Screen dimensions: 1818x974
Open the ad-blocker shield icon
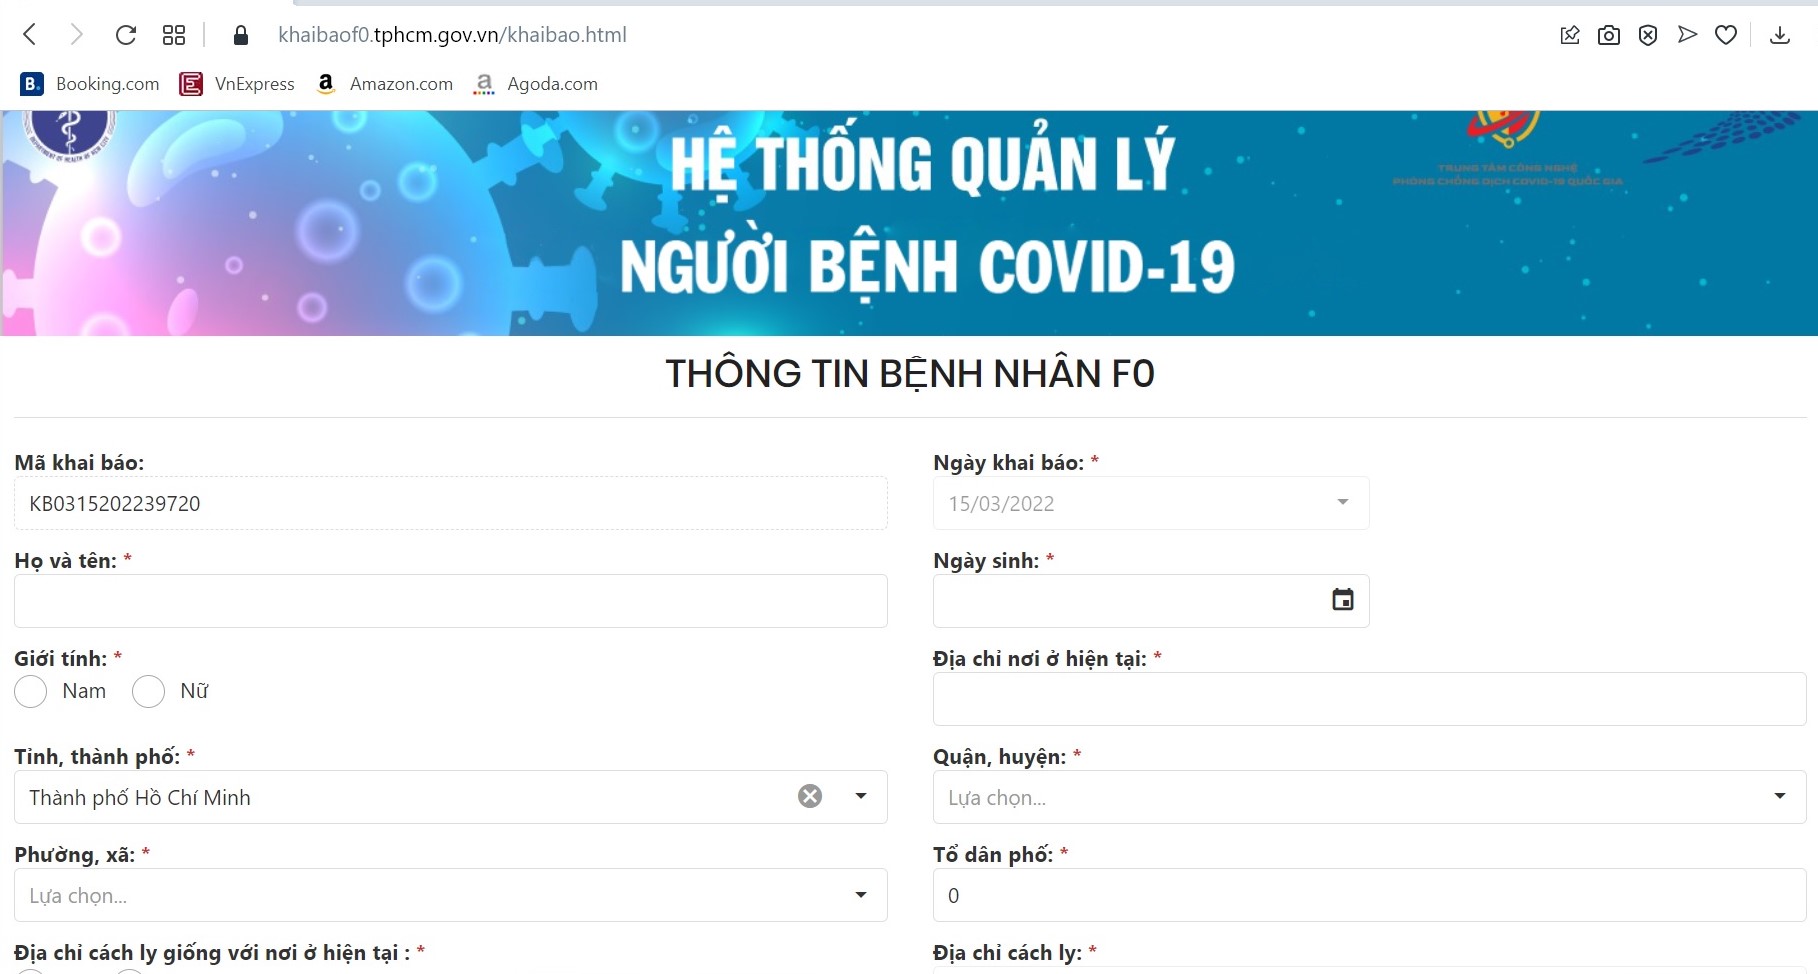[x=1647, y=34]
